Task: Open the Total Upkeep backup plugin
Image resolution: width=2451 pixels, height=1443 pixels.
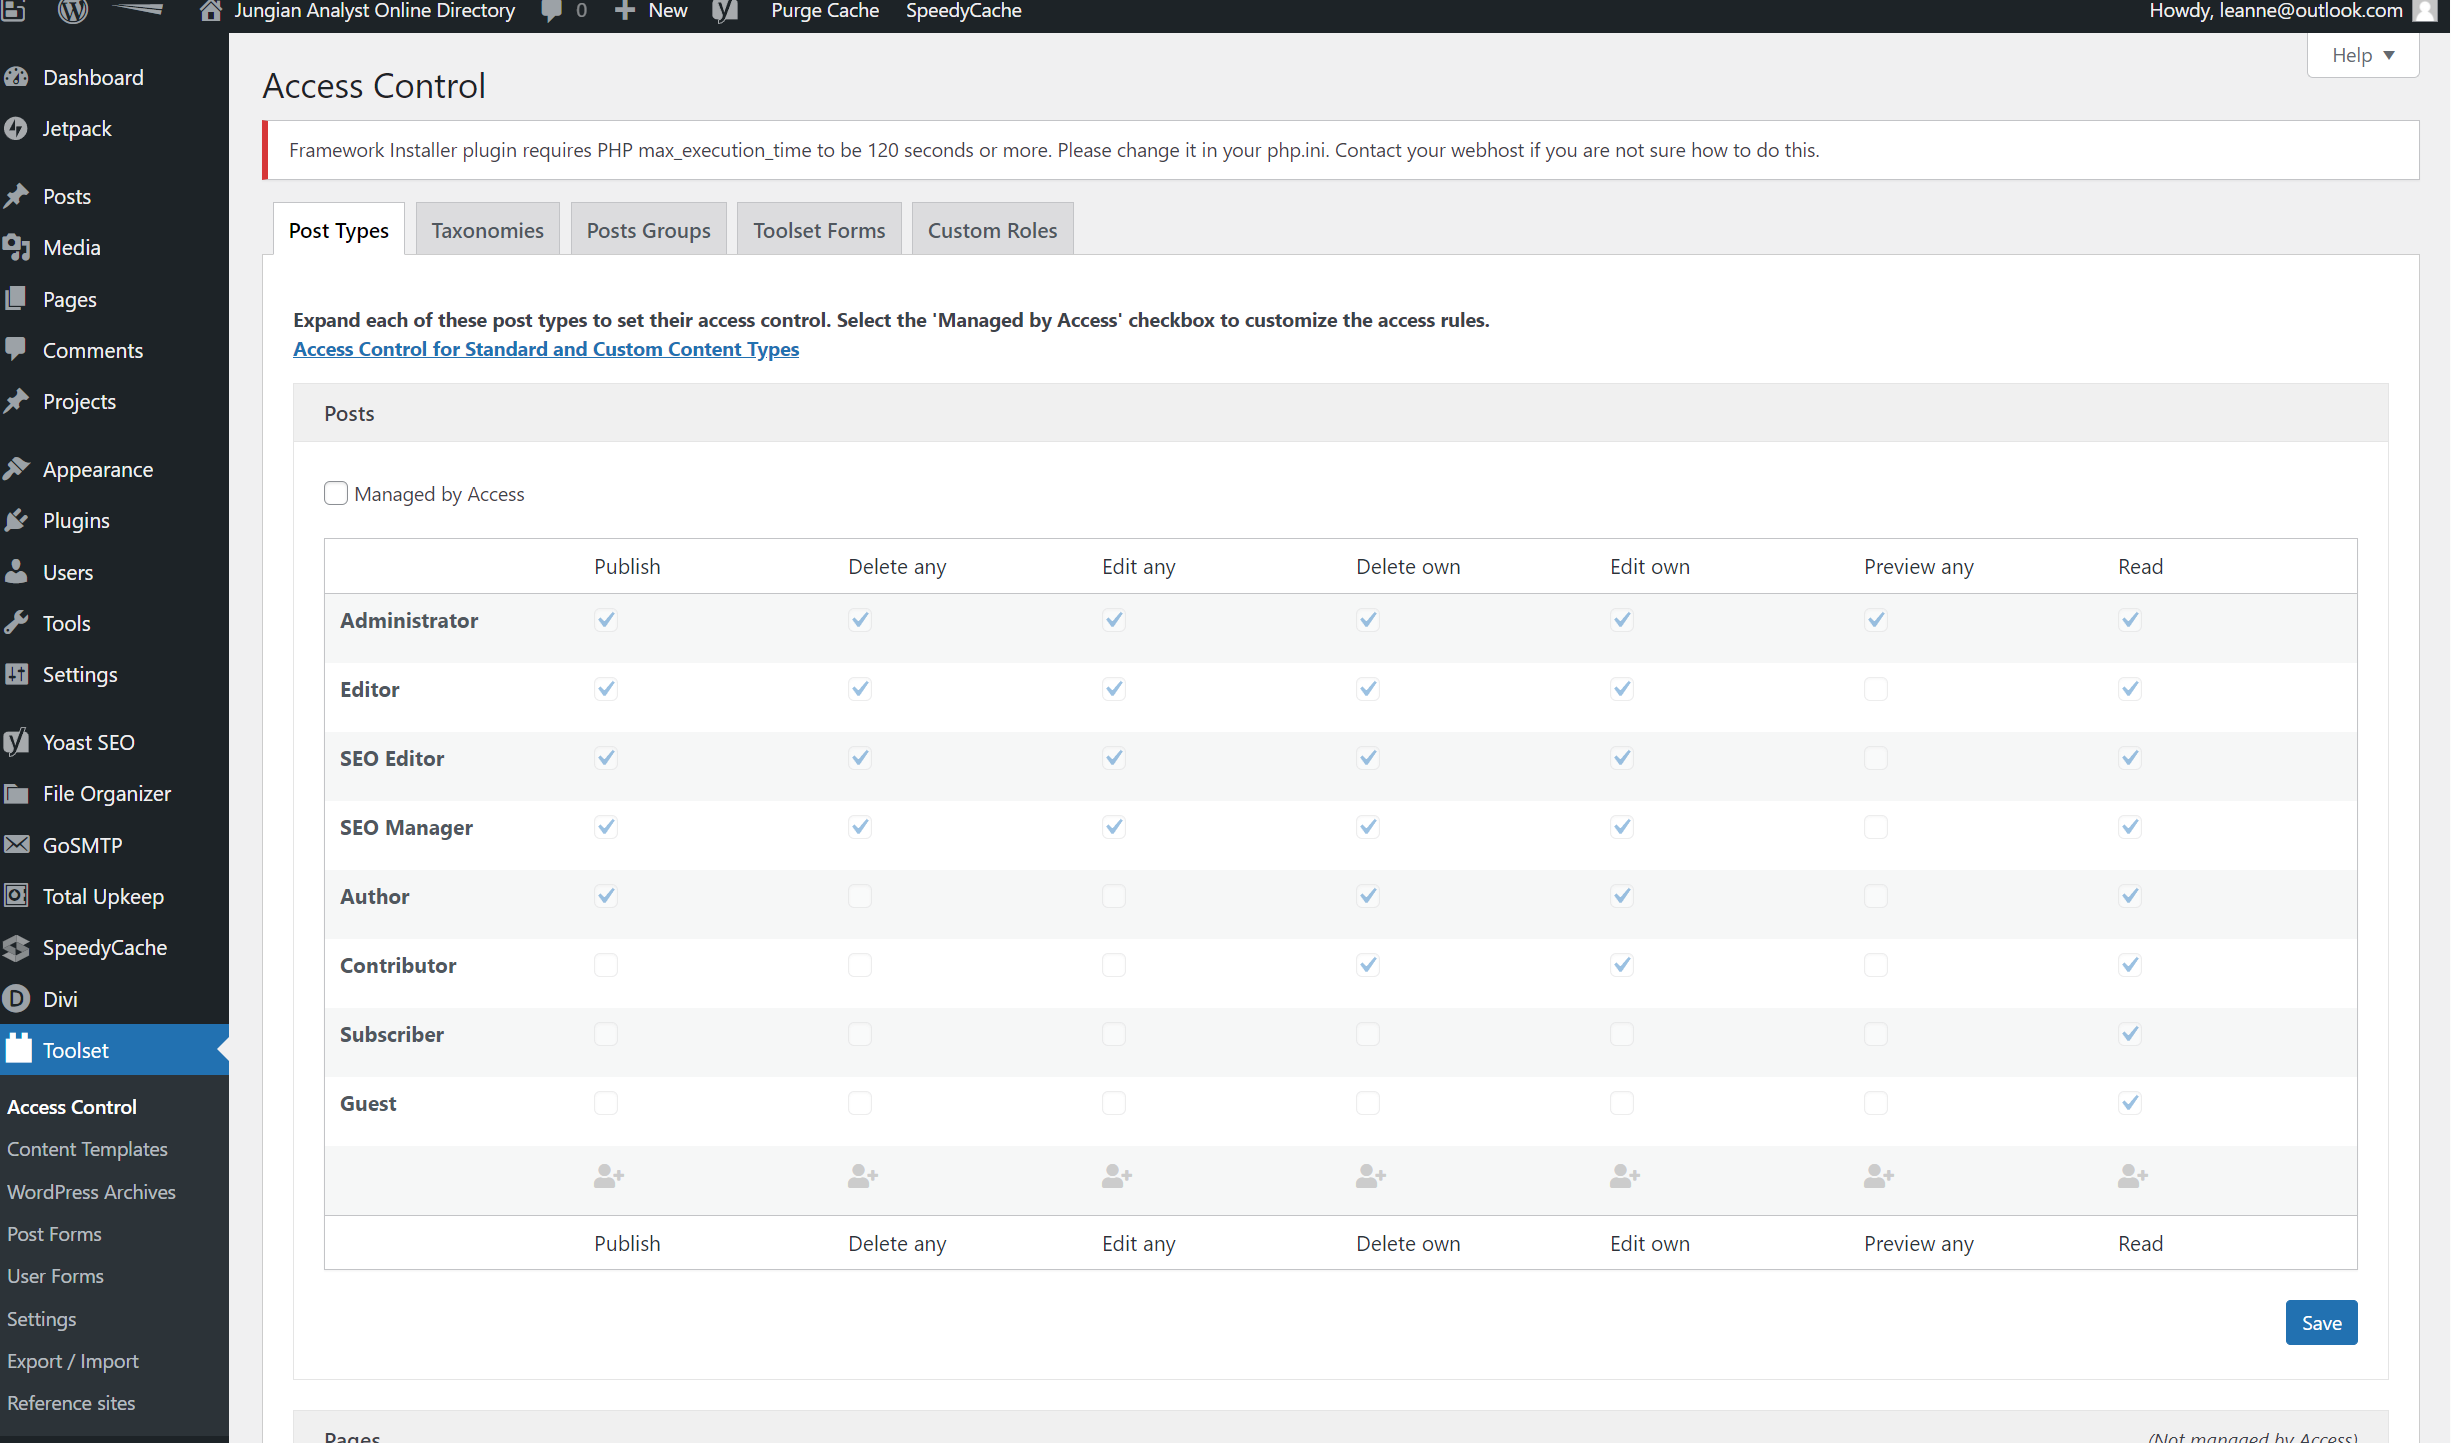Action: coord(103,896)
